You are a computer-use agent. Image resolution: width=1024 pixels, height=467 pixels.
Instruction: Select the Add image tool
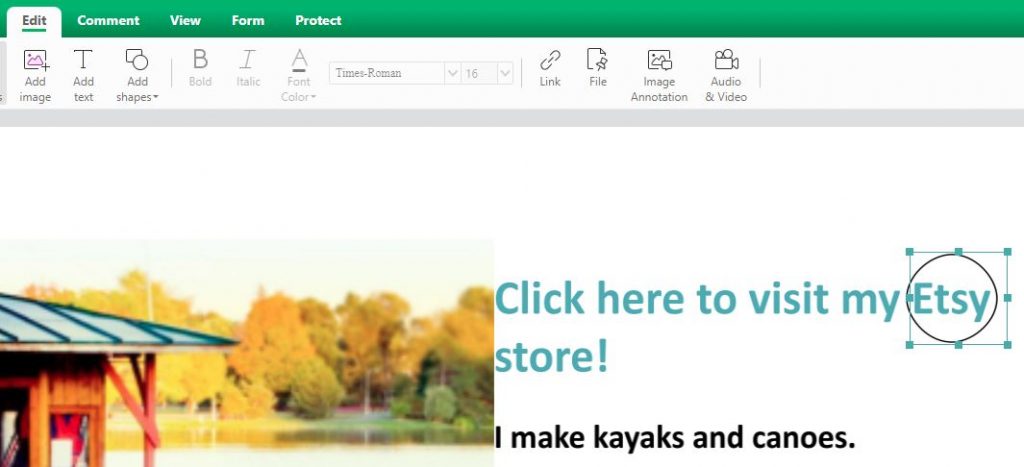click(35, 75)
